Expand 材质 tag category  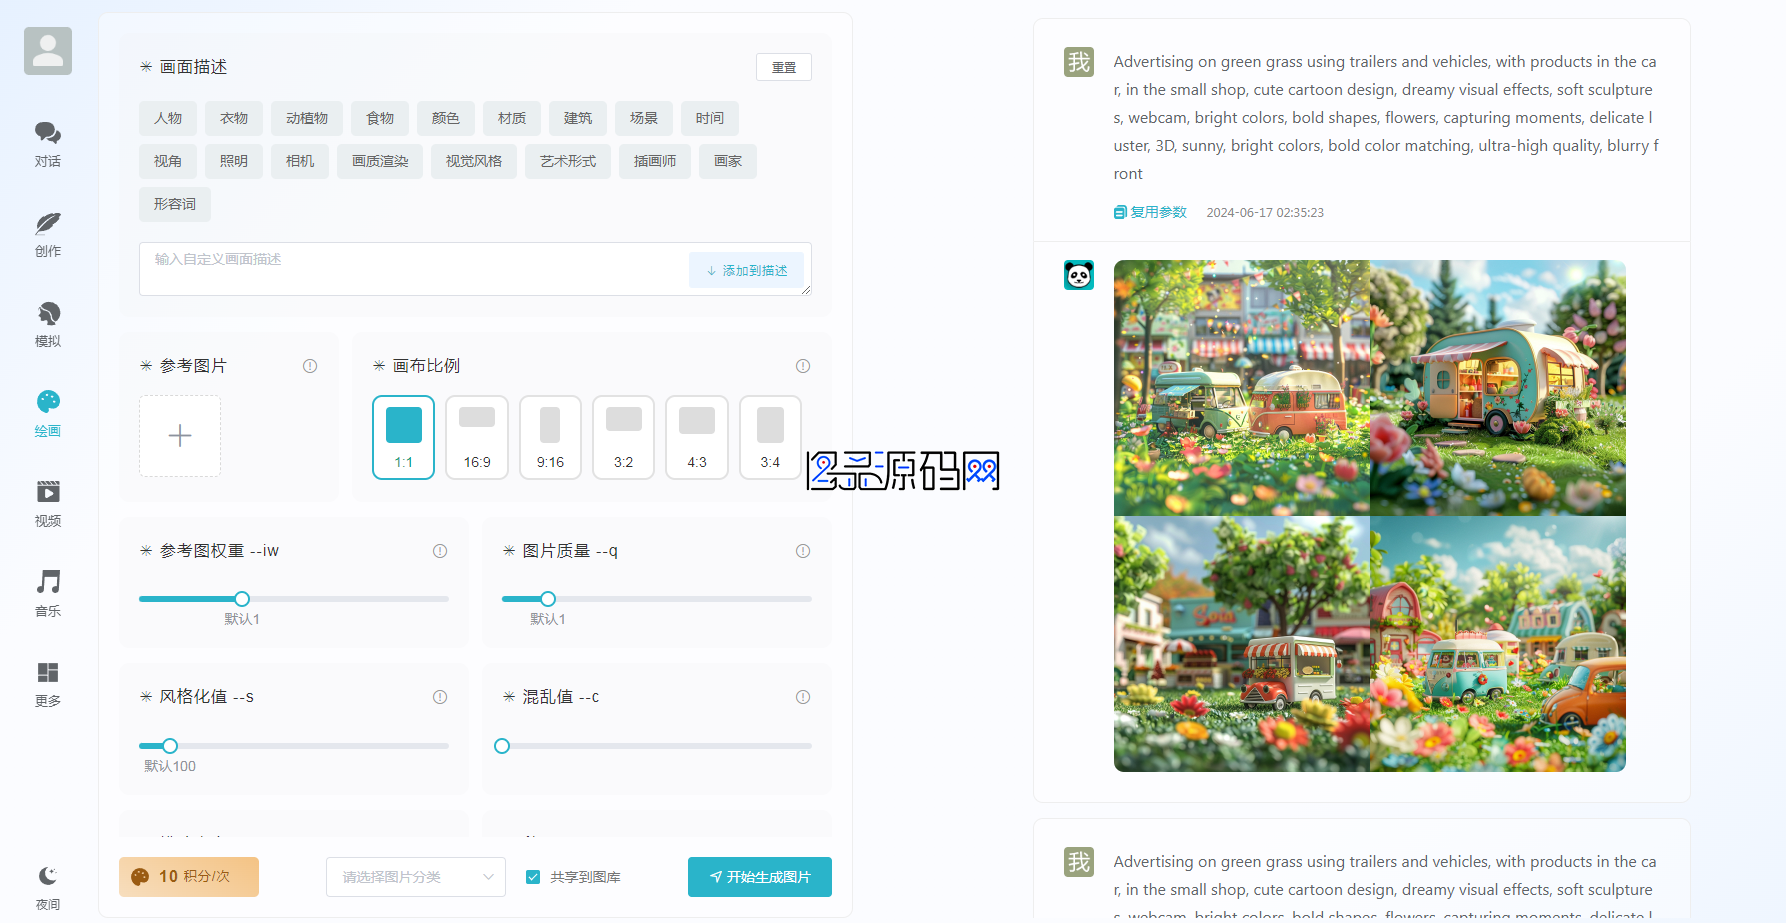coord(512,118)
